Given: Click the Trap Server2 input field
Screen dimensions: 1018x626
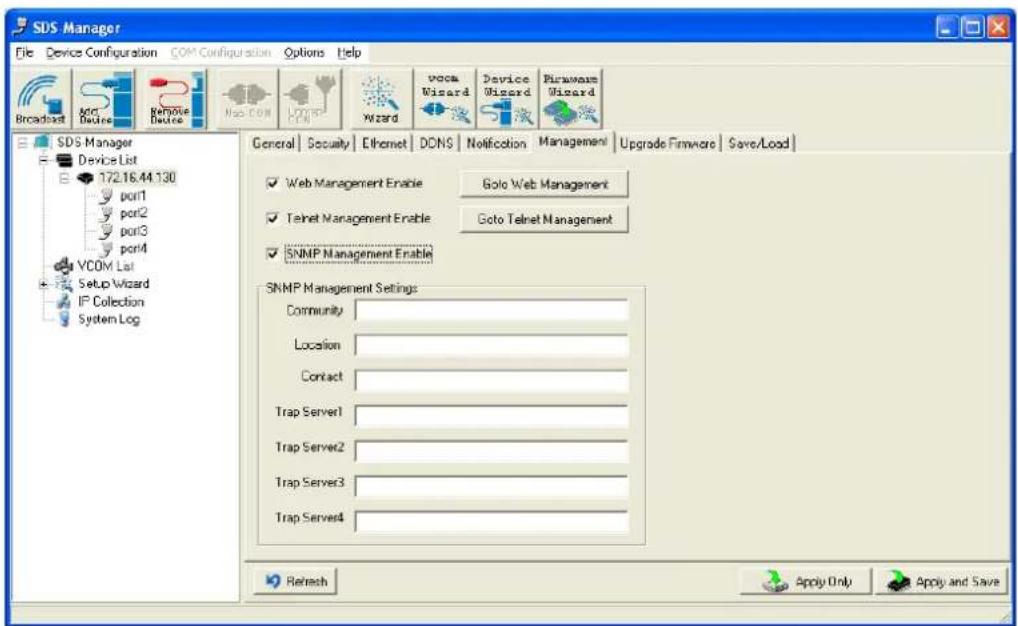Looking at the screenshot, I should click(x=491, y=451).
